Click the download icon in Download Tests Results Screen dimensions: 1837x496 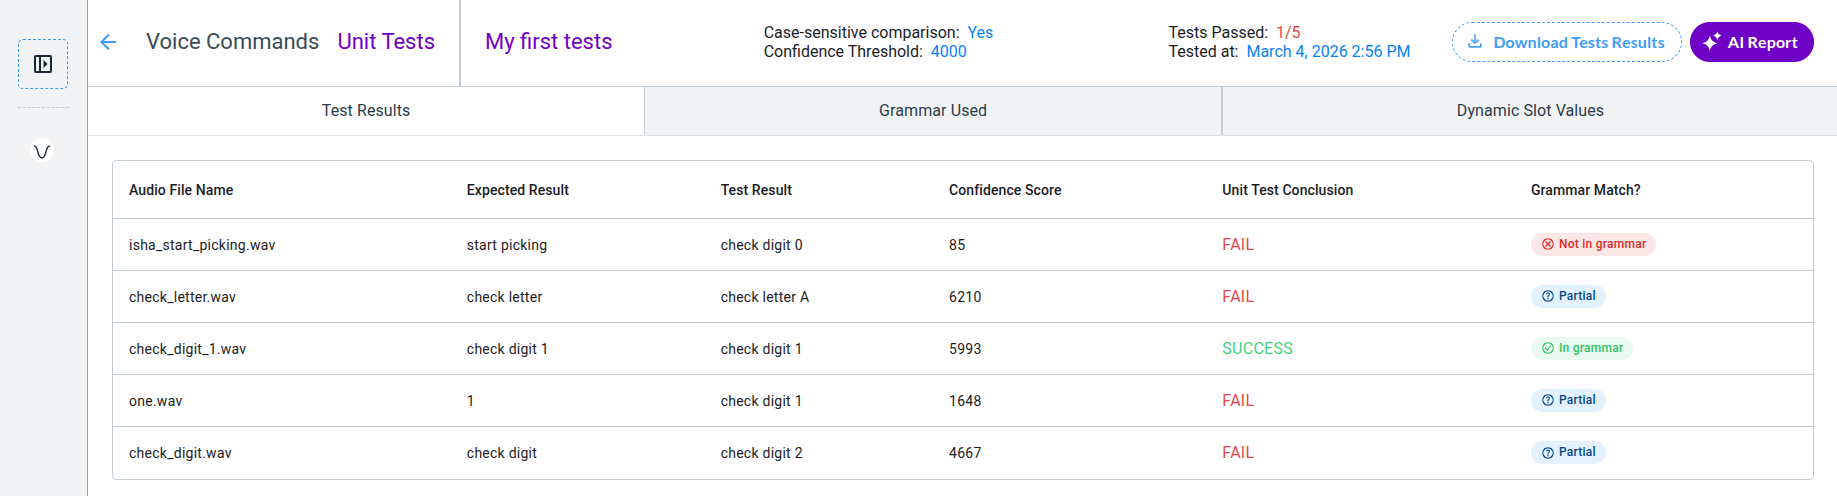pos(1475,42)
